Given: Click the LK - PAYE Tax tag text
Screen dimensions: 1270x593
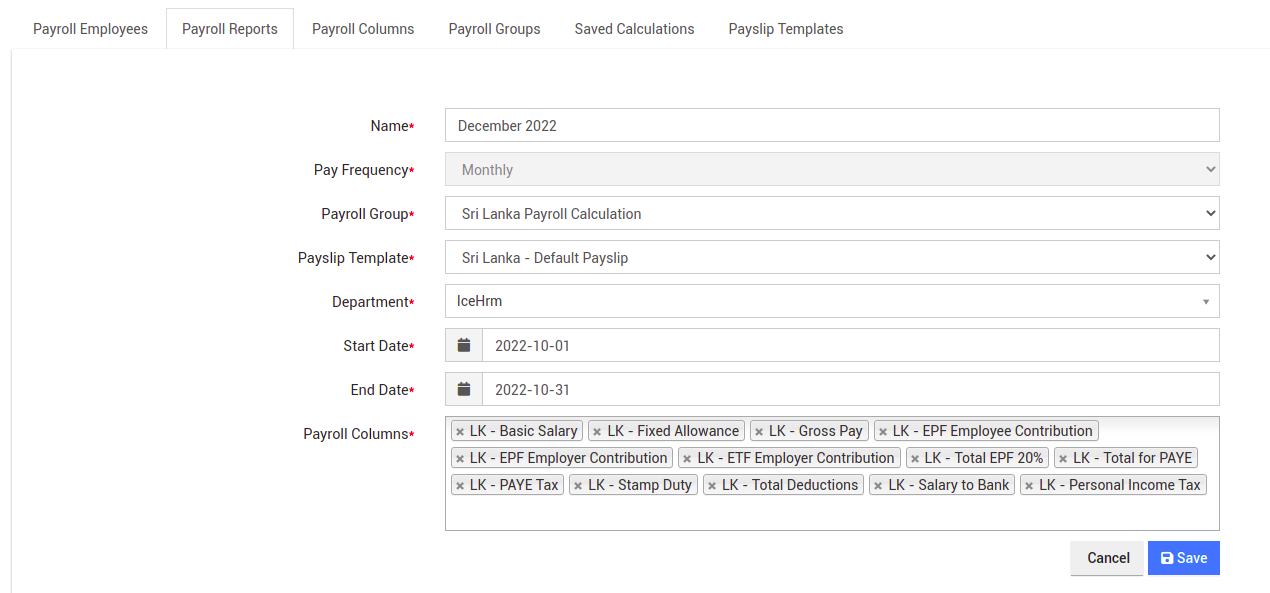Looking at the screenshot, I should coord(514,485).
